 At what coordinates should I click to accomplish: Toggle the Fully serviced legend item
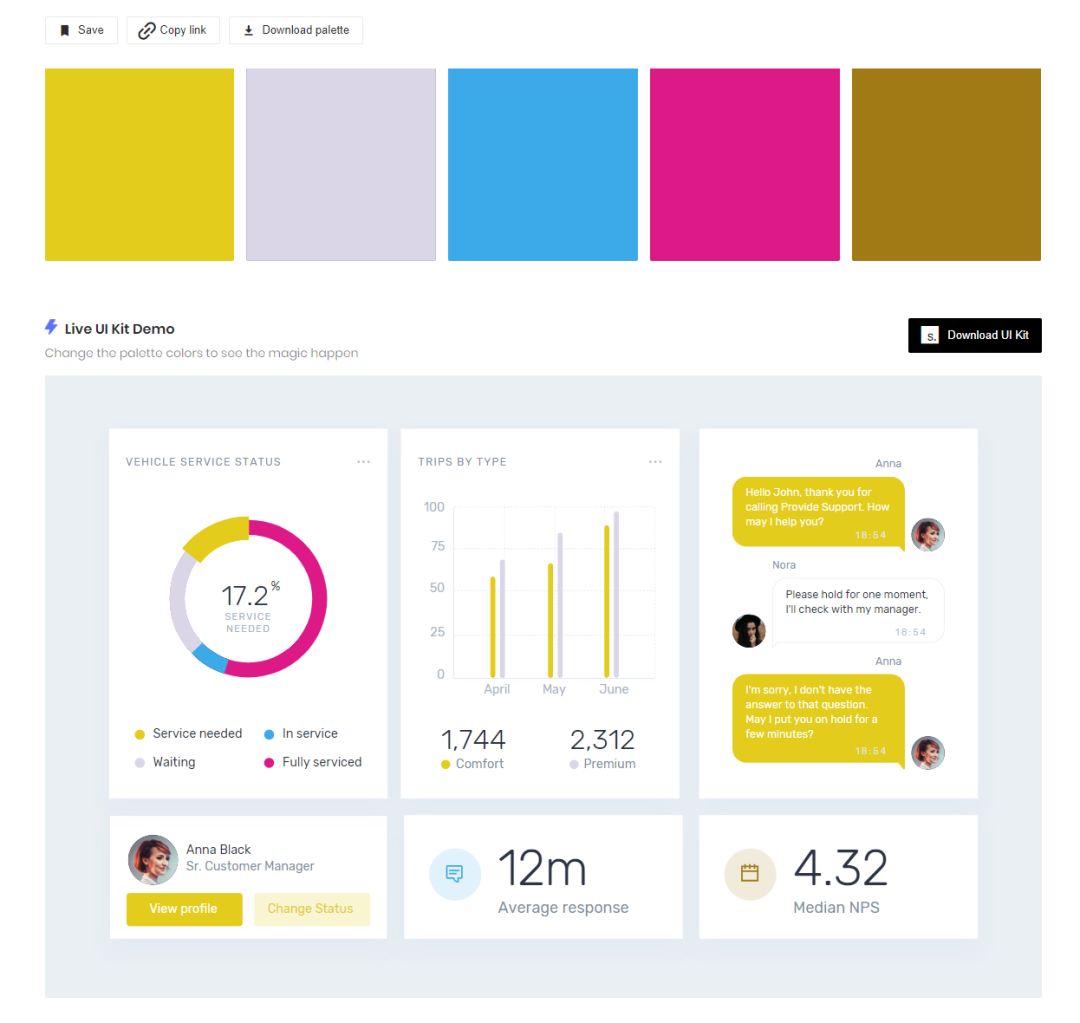(x=312, y=762)
